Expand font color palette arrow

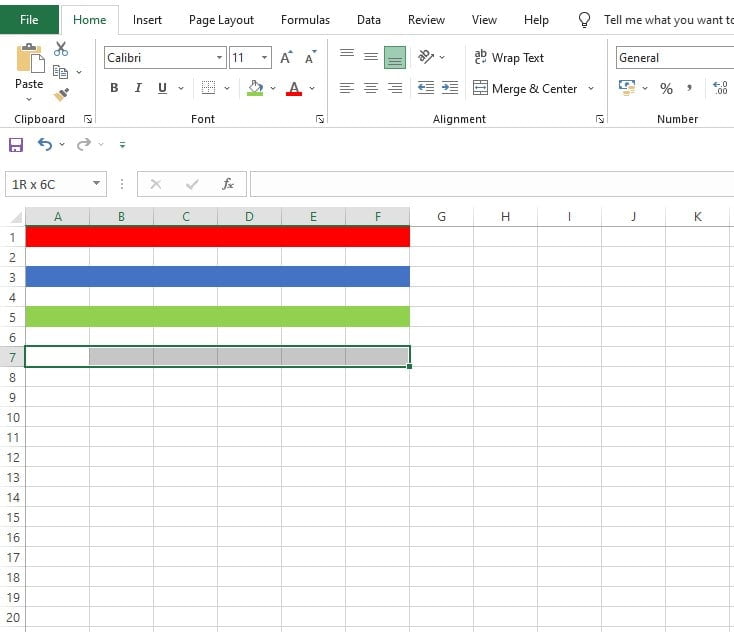312,88
